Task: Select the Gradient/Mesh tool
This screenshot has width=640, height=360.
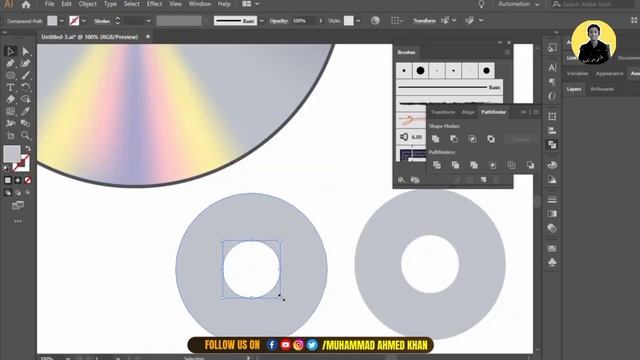Action: (11, 111)
